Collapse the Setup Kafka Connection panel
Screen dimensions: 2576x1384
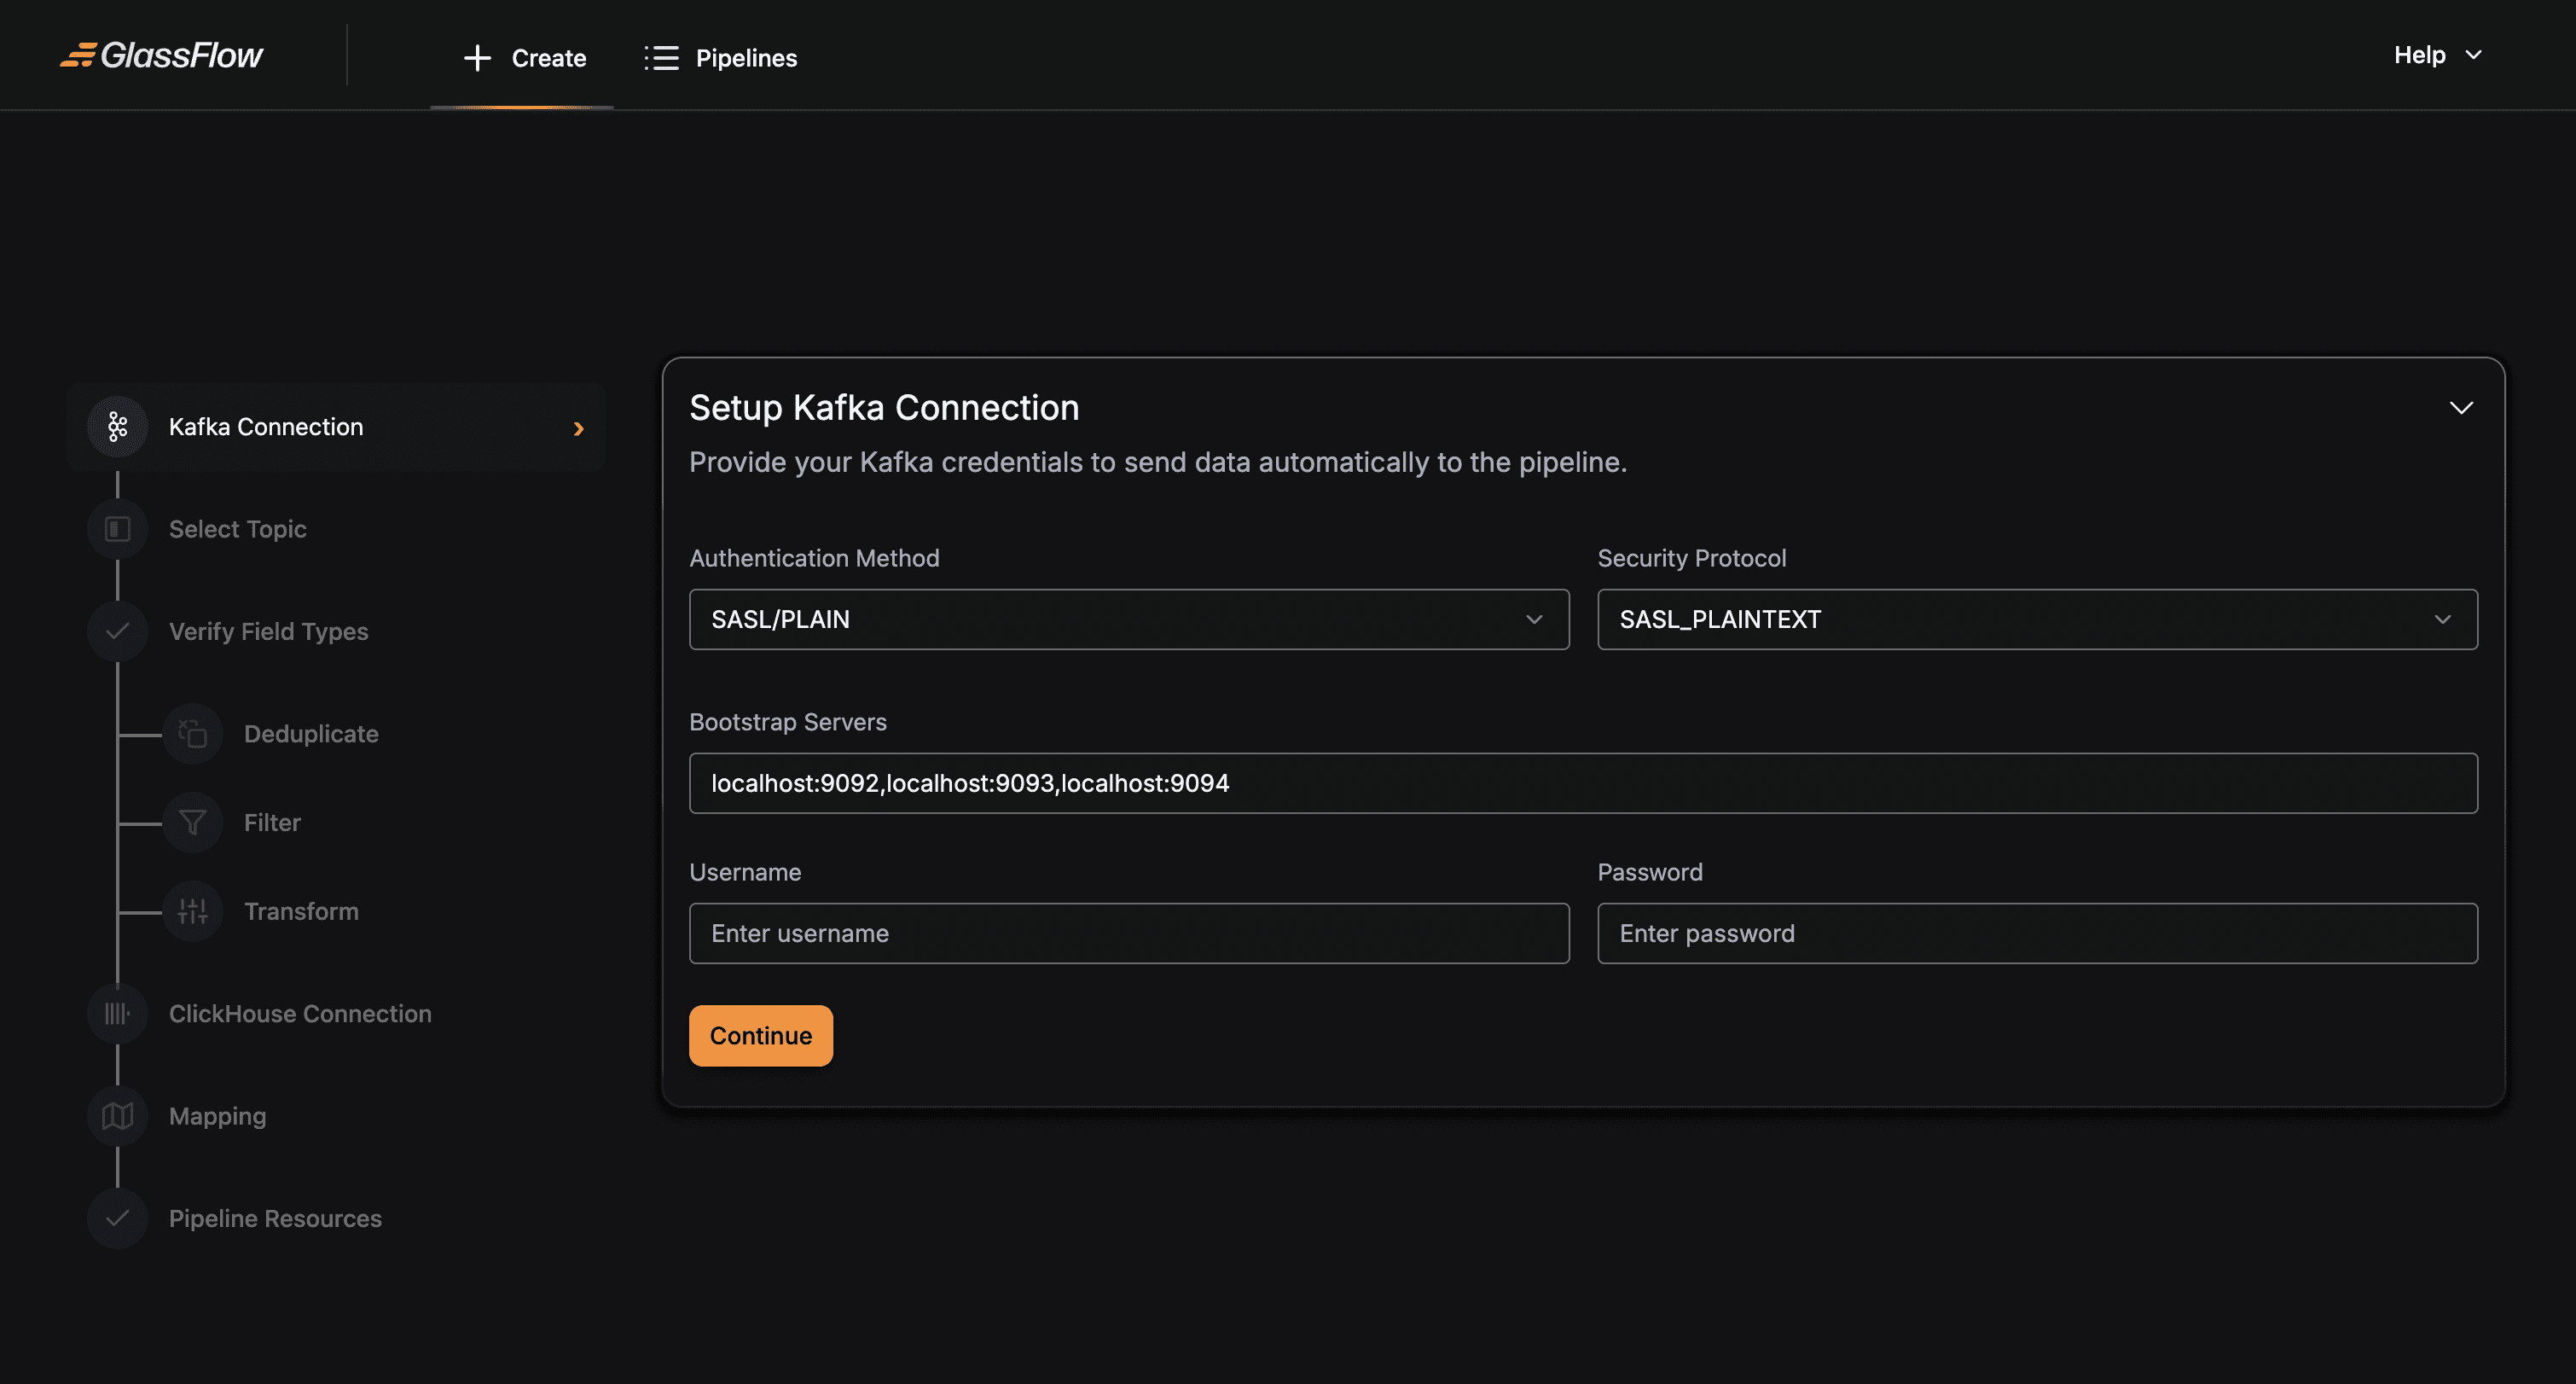2461,407
